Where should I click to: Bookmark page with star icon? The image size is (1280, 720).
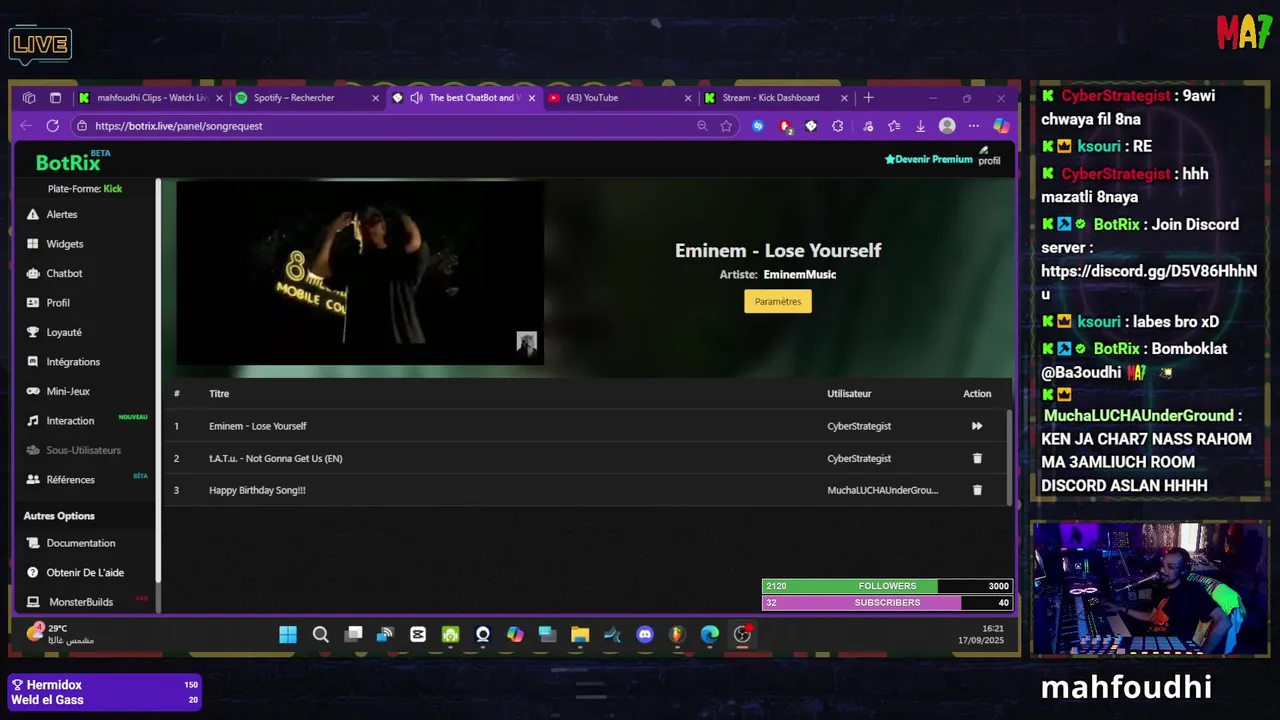[726, 126]
